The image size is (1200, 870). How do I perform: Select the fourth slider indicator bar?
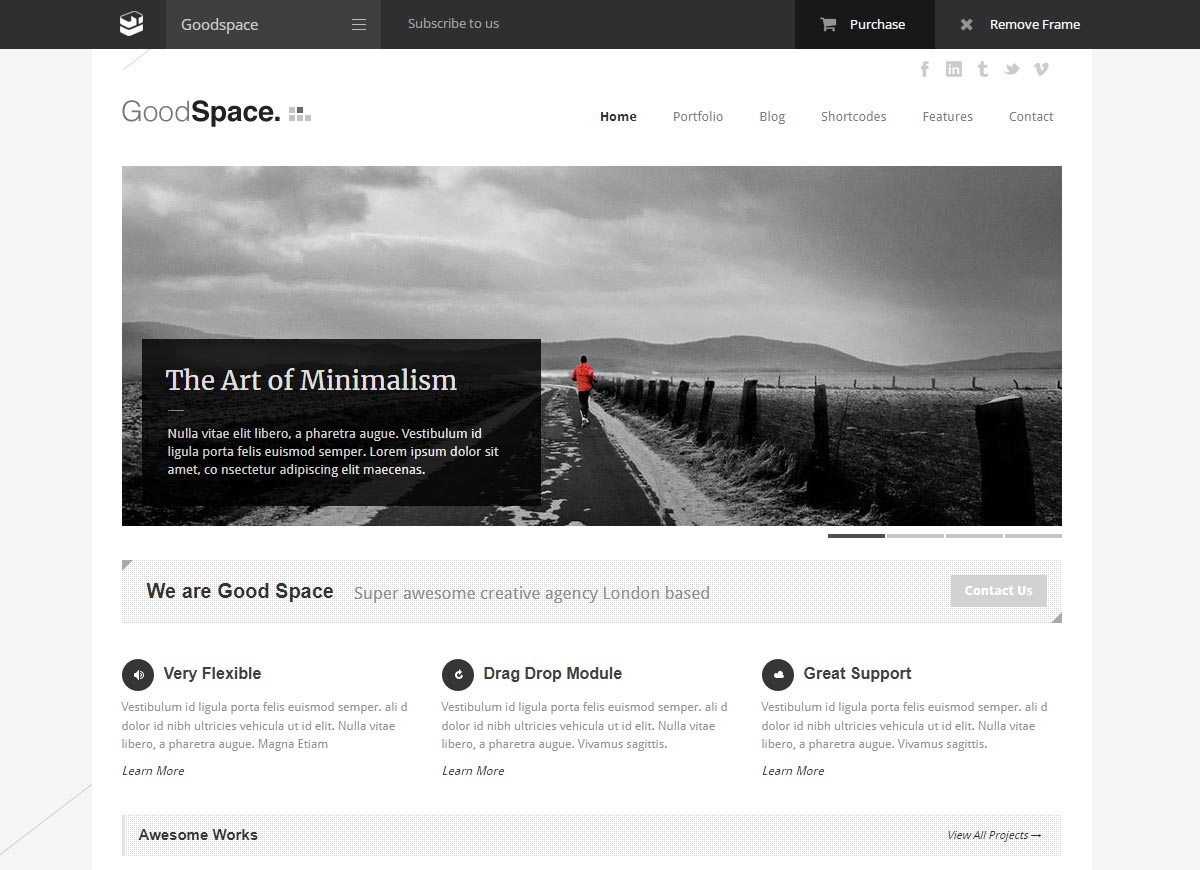pos(1033,536)
